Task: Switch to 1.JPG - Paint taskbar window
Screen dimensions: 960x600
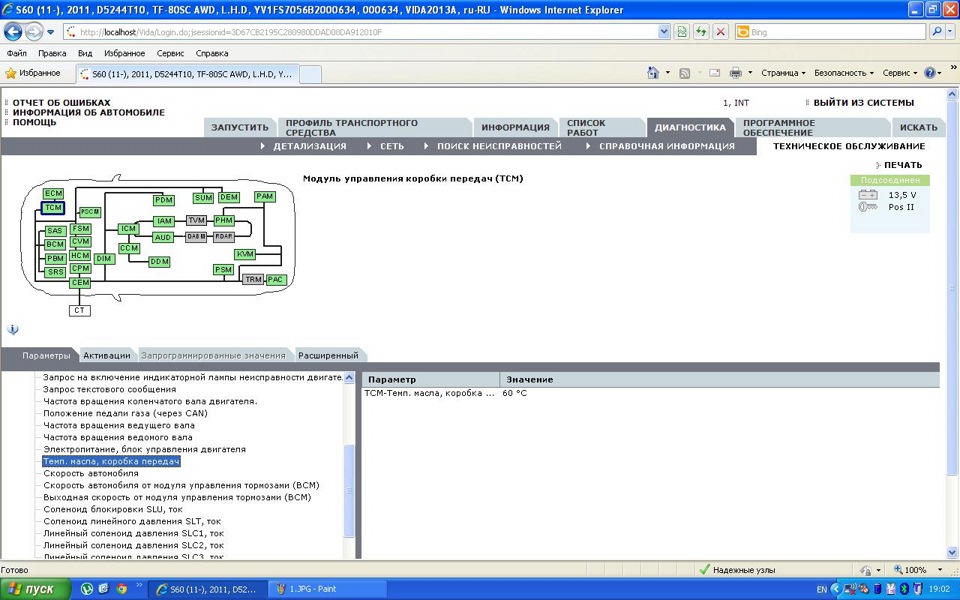Action: tap(327, 589)
